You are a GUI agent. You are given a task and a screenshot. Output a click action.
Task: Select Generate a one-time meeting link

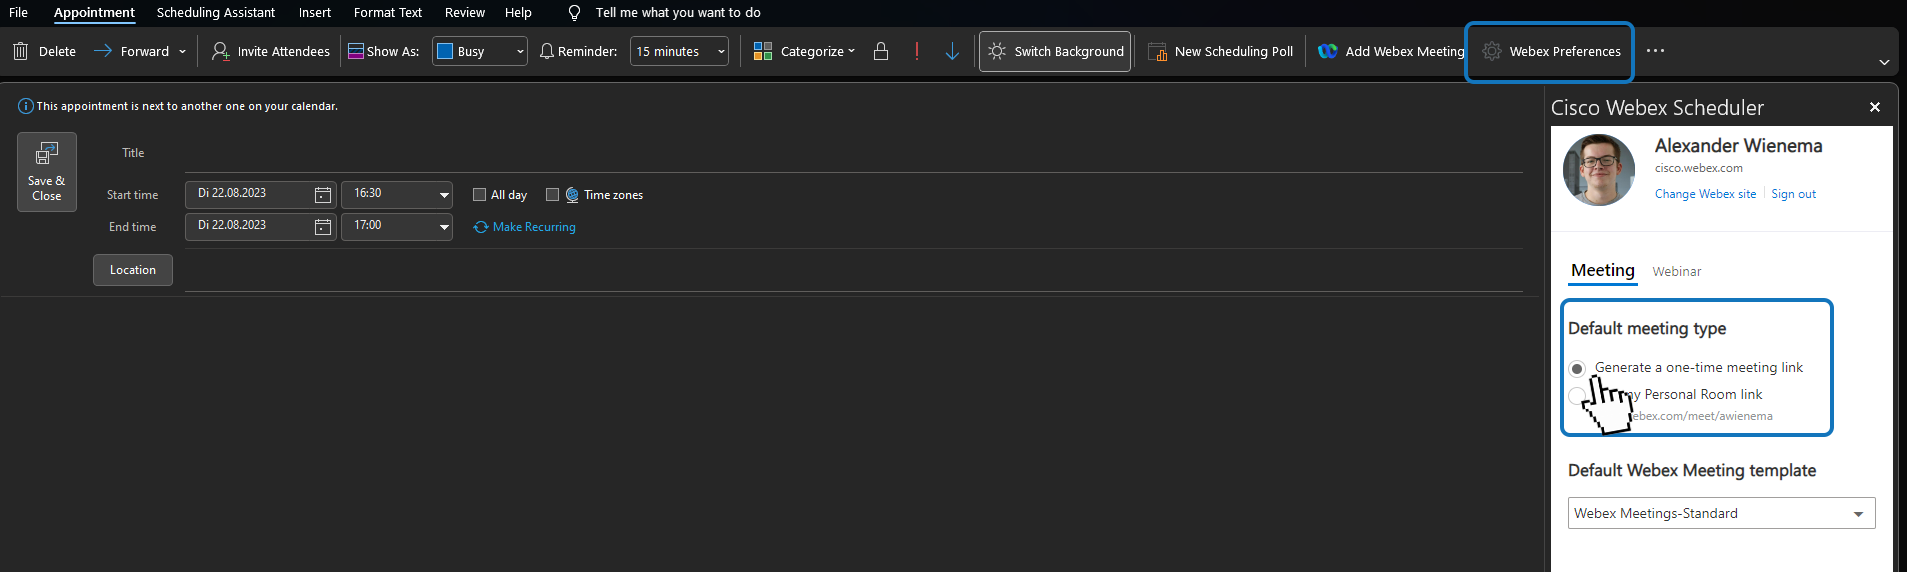1577,368
